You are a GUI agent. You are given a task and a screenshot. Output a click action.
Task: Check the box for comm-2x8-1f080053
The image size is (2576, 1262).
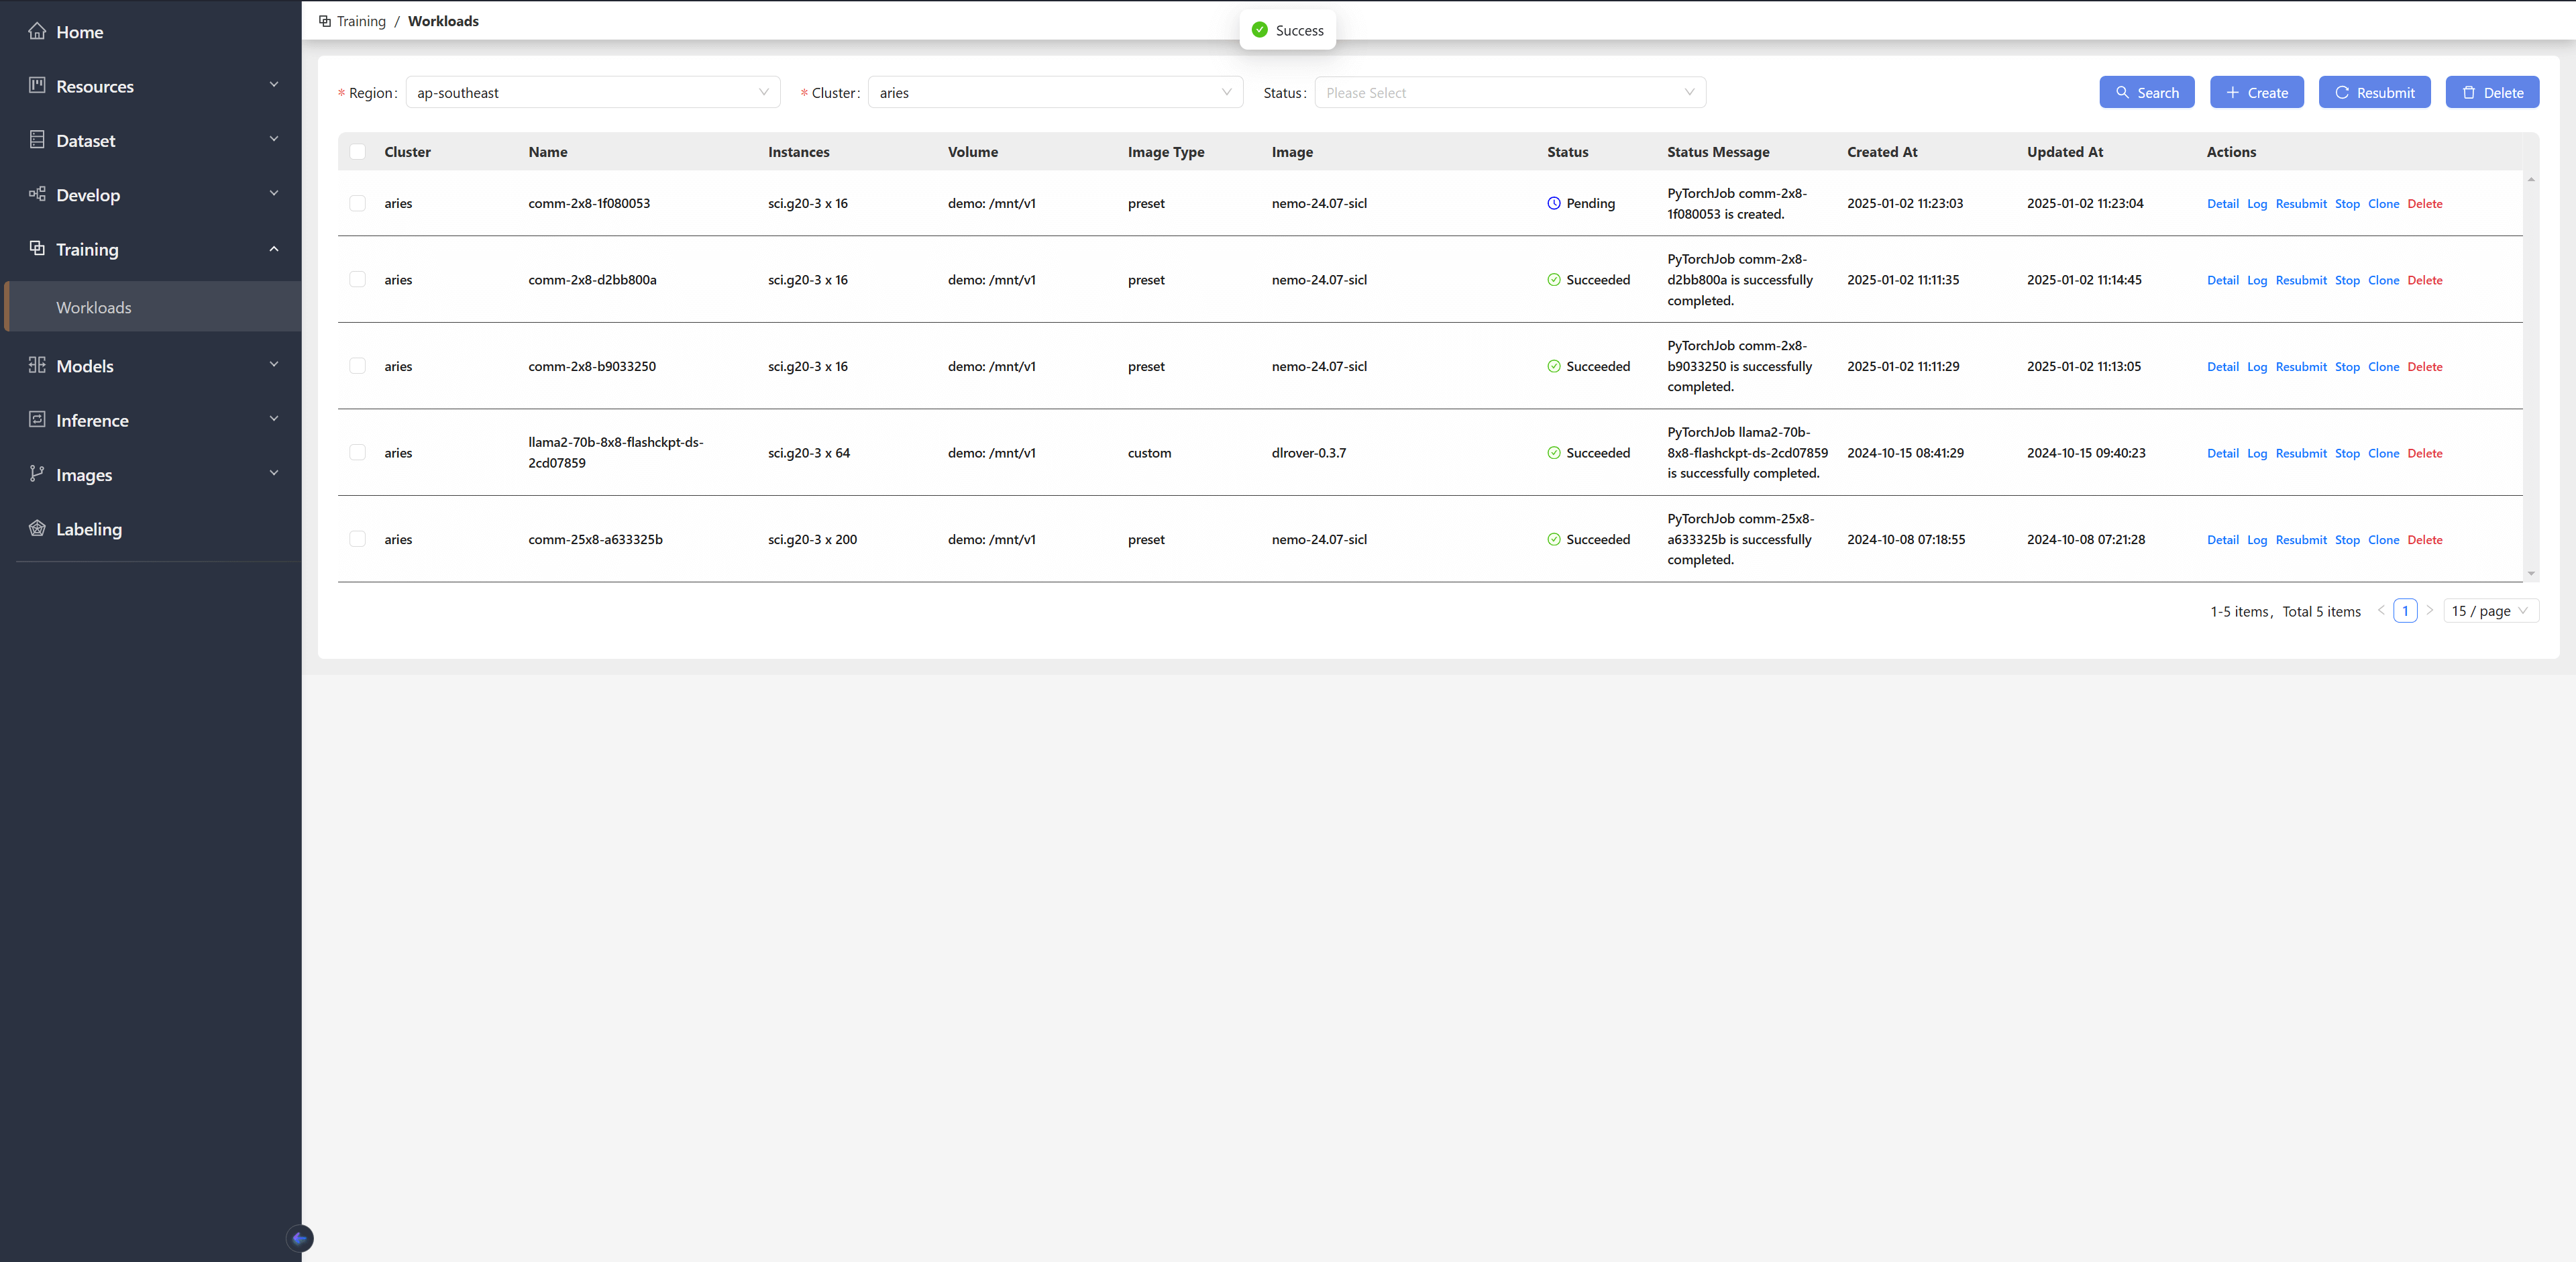357,203
